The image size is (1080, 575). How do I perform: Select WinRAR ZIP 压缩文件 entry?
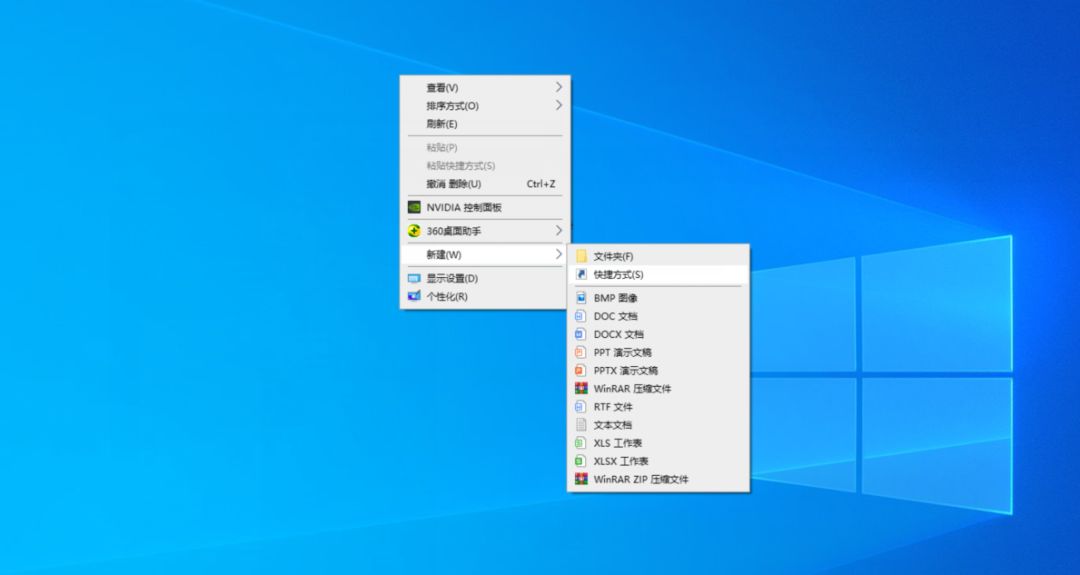pyautogui.click(x=640, y=479)
